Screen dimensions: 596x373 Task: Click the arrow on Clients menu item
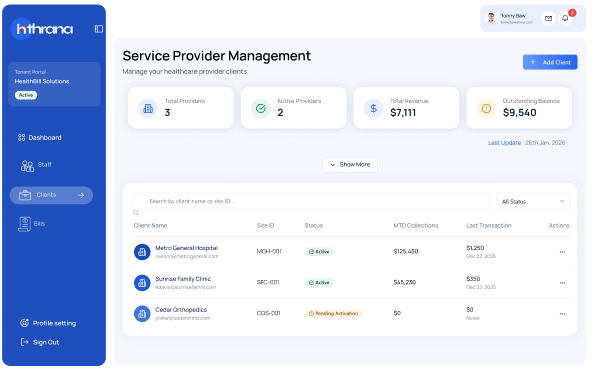coord(81,195)
